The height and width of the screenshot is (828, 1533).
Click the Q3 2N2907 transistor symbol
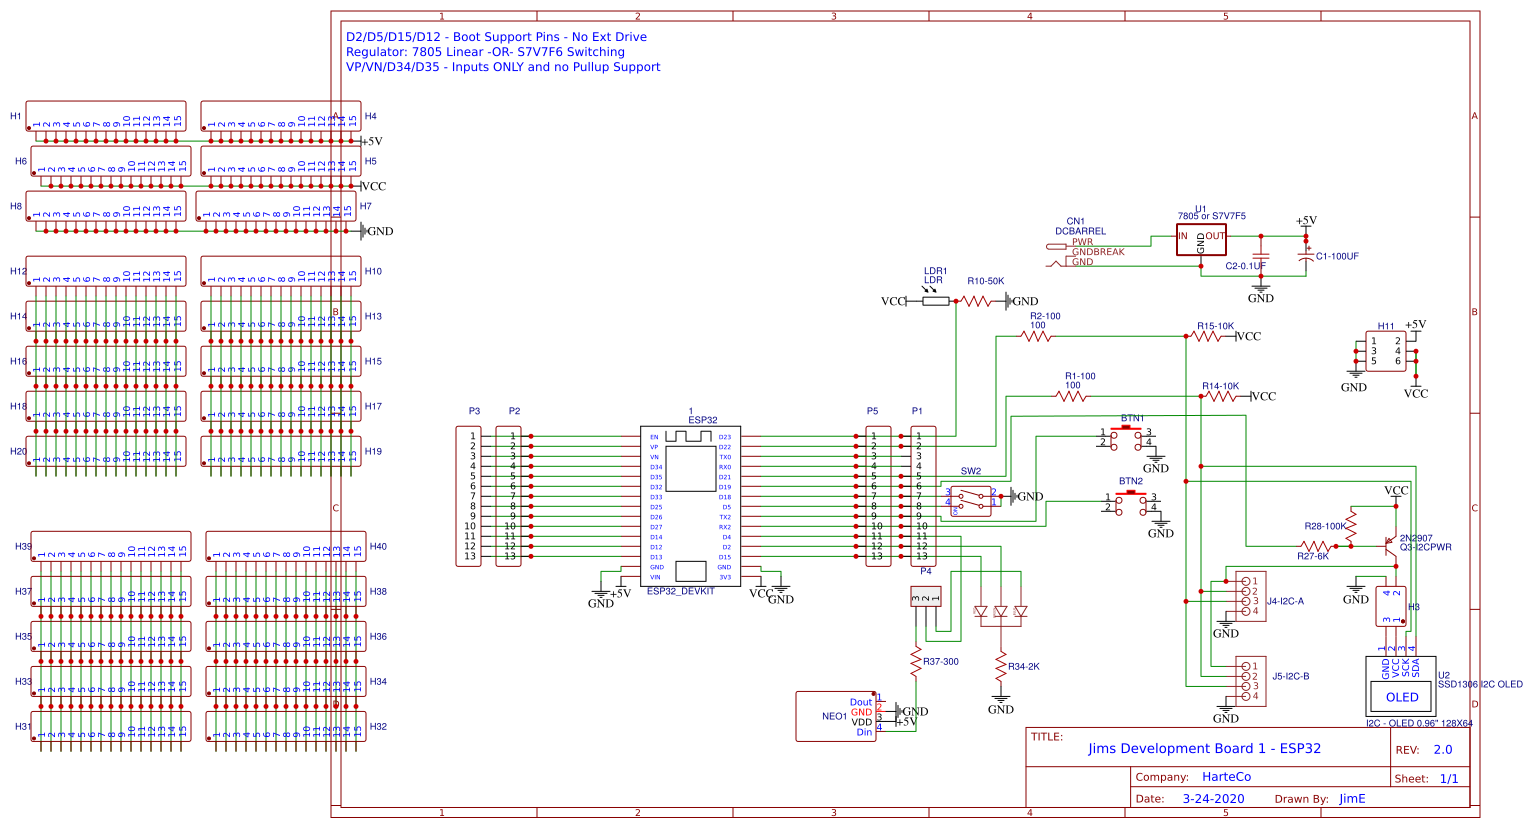pos(1389,545)
